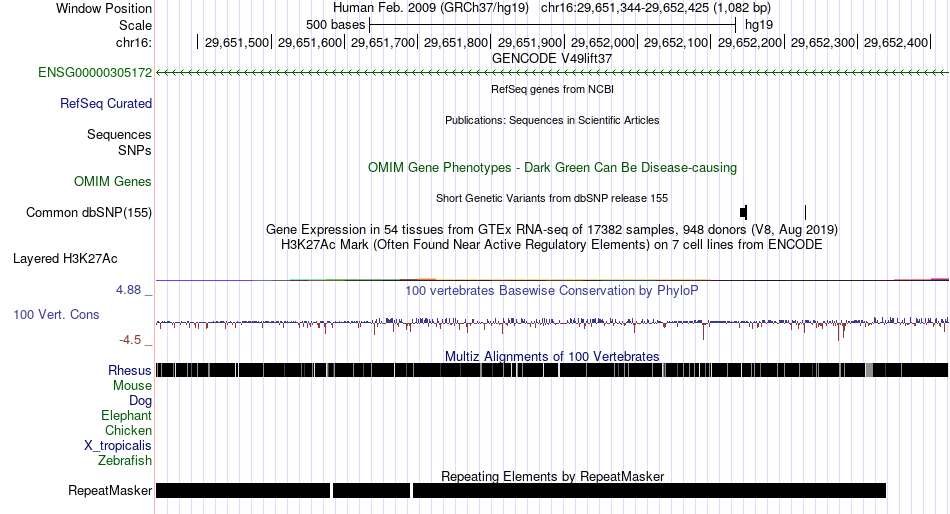Click the Publications Sequences in Scientific Articles title
950x514 pixels.
pos(552,120)
